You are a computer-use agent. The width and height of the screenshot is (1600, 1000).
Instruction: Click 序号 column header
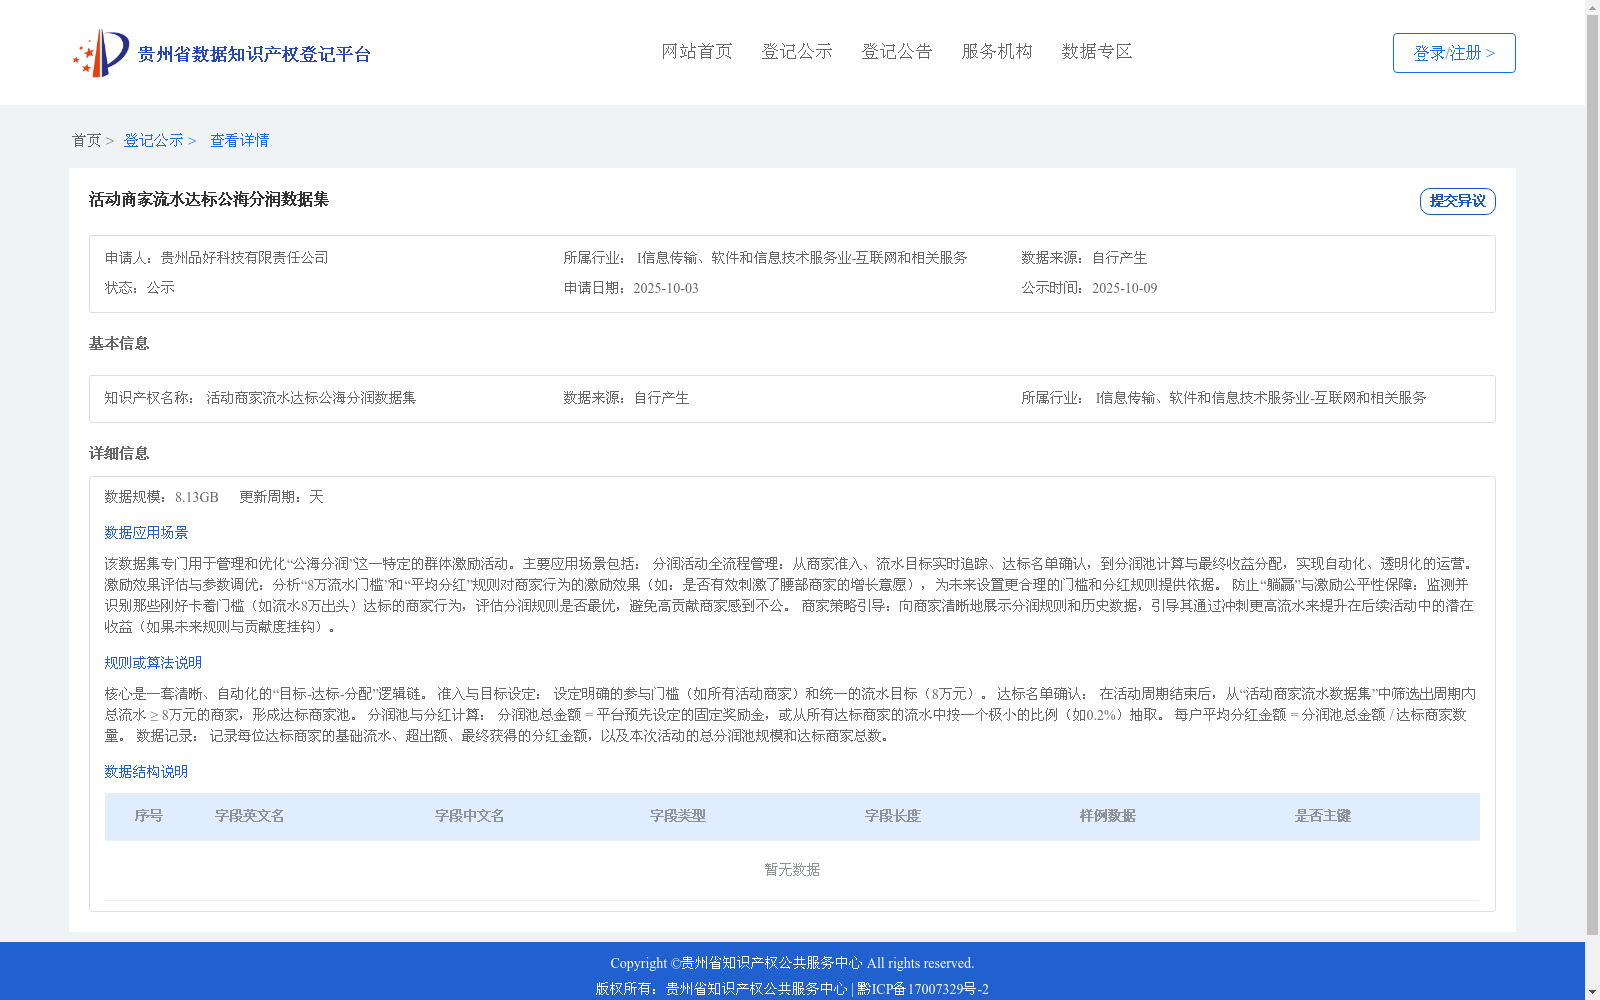coord(148,816)
